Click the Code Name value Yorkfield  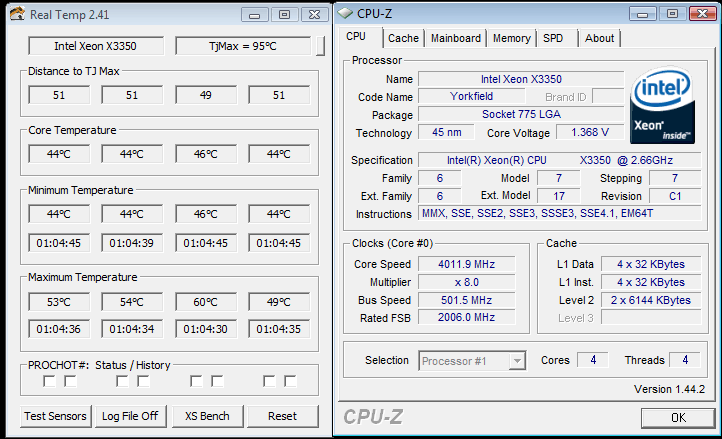click(471, 96)
